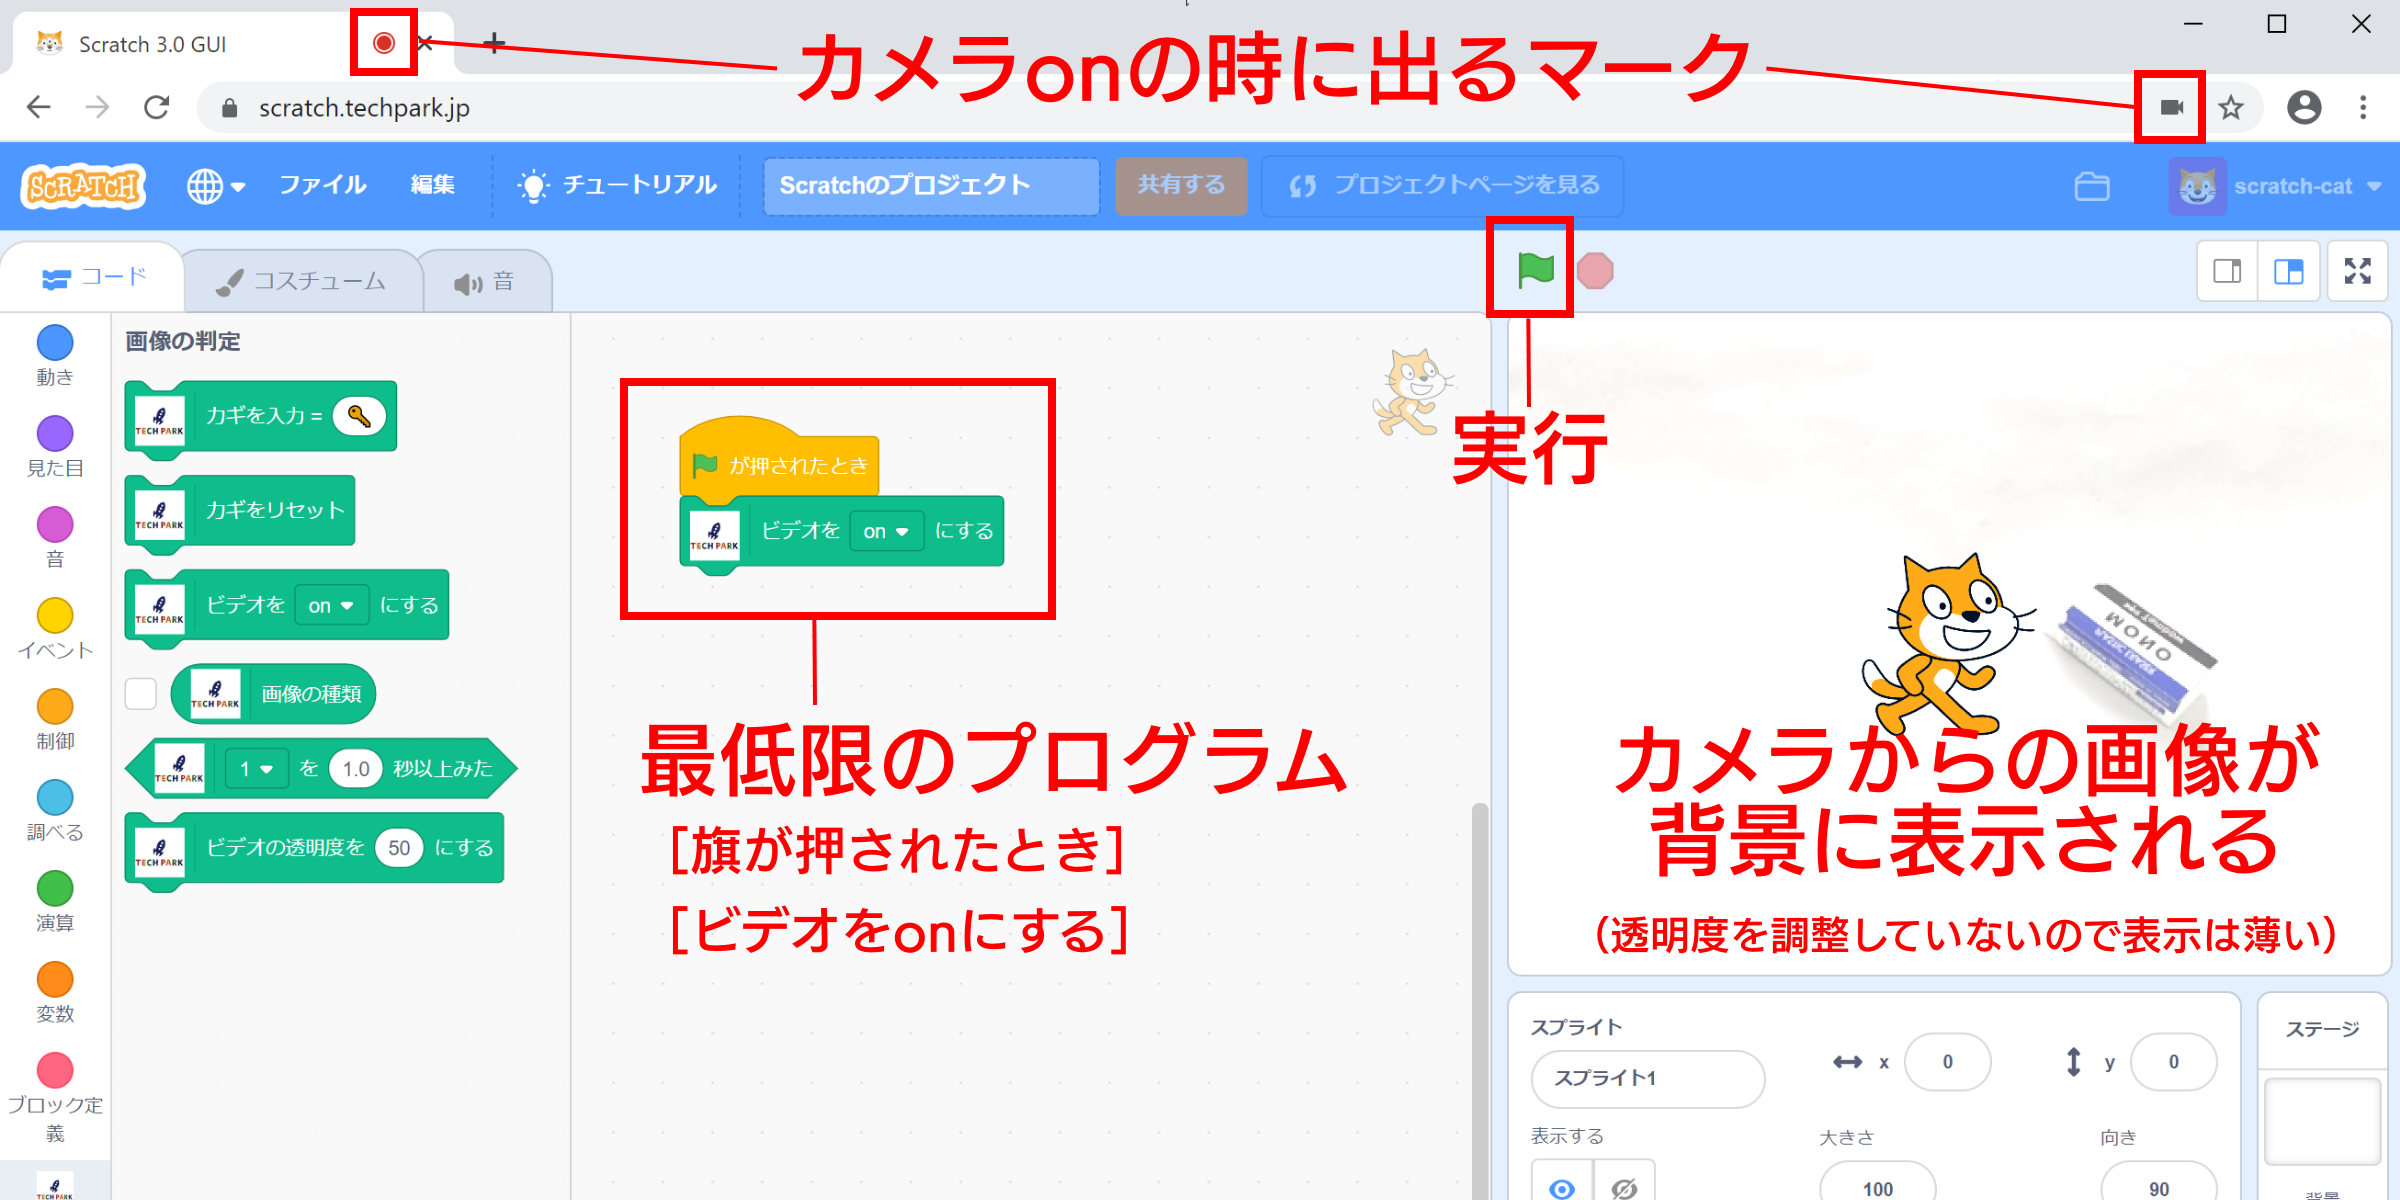
Task: Click the red stop sign to halt scripts
Action: (x=1597, y=270)
